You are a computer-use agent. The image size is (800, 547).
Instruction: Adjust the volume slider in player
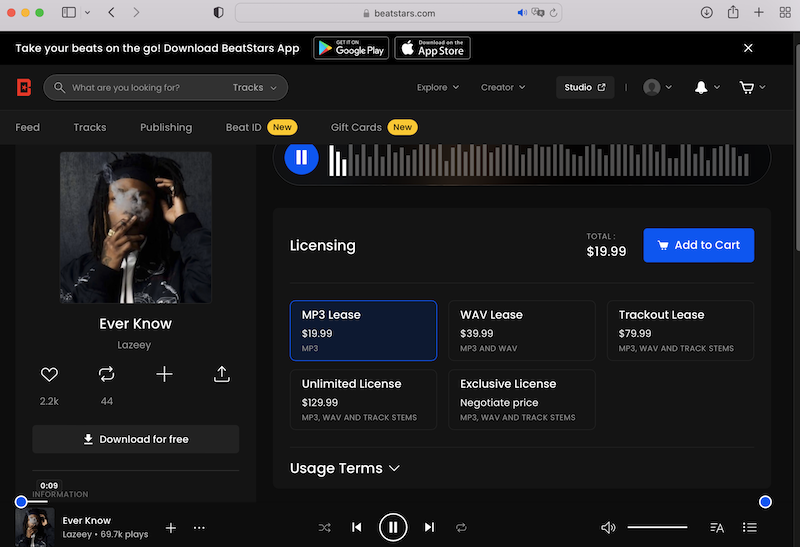pyautogui.click(x=657, y=527)
